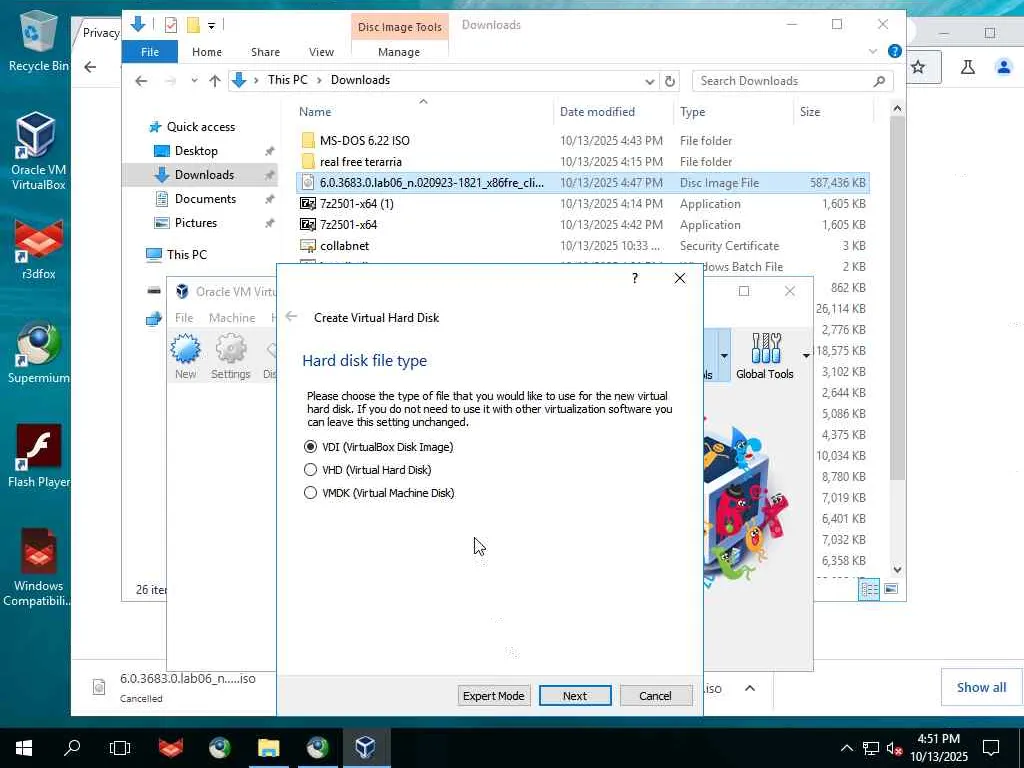Select the 7z2501-x64 (1) application
The height and width of the screenshot is (768, 1024).
coord(583,204)
